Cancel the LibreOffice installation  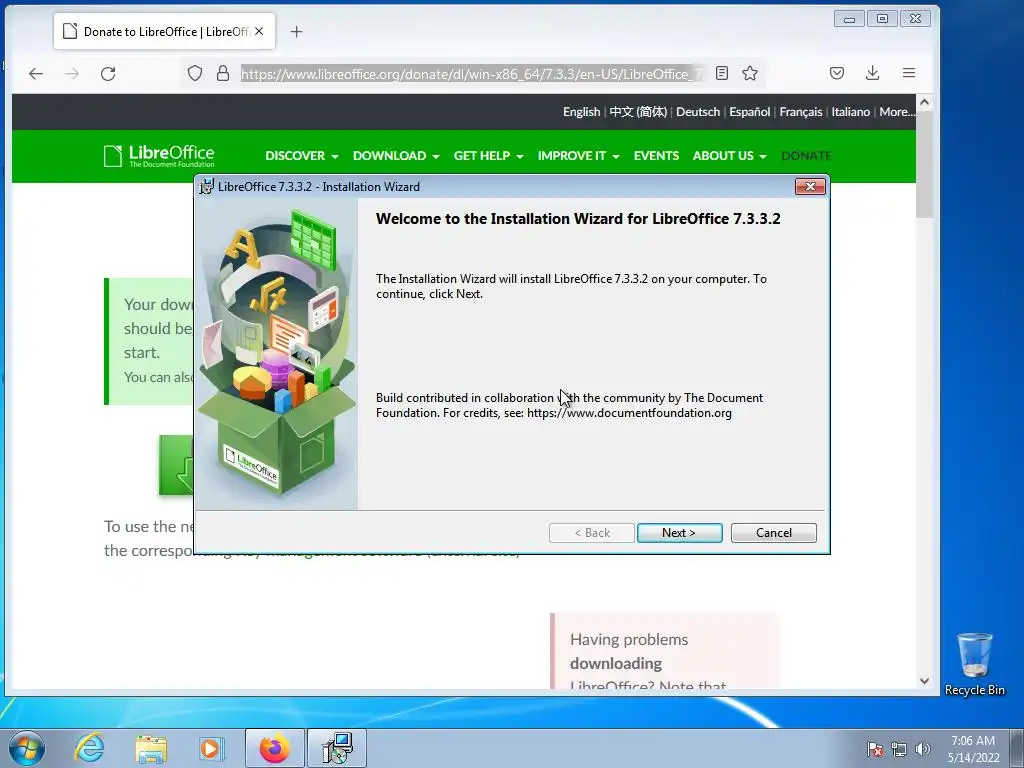[773, 533]
